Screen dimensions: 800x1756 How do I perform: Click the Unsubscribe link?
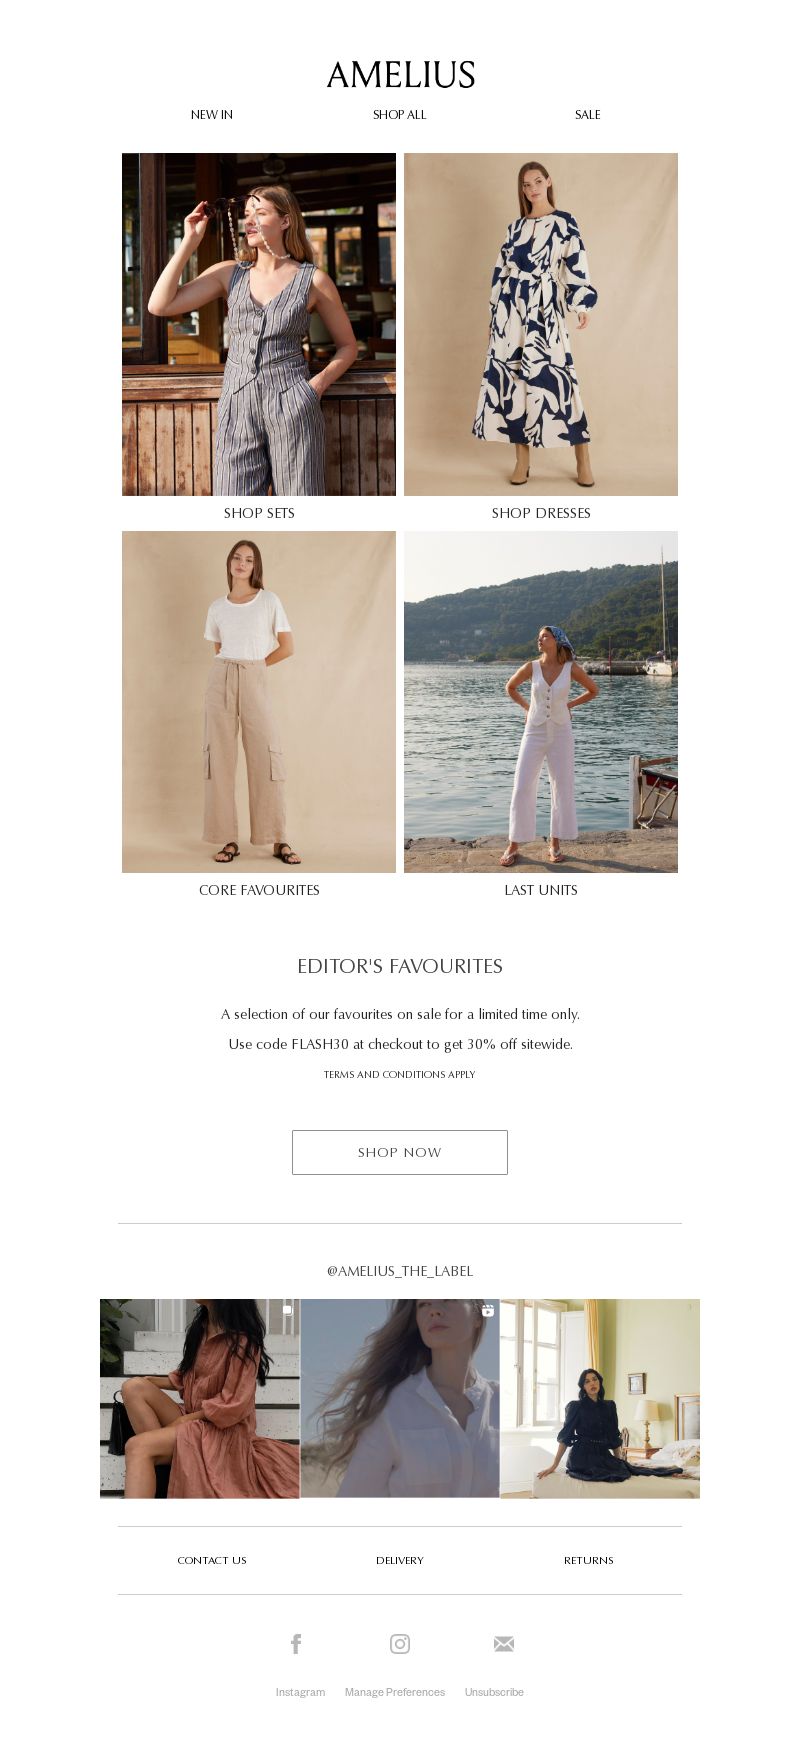tap(494, 1692)
